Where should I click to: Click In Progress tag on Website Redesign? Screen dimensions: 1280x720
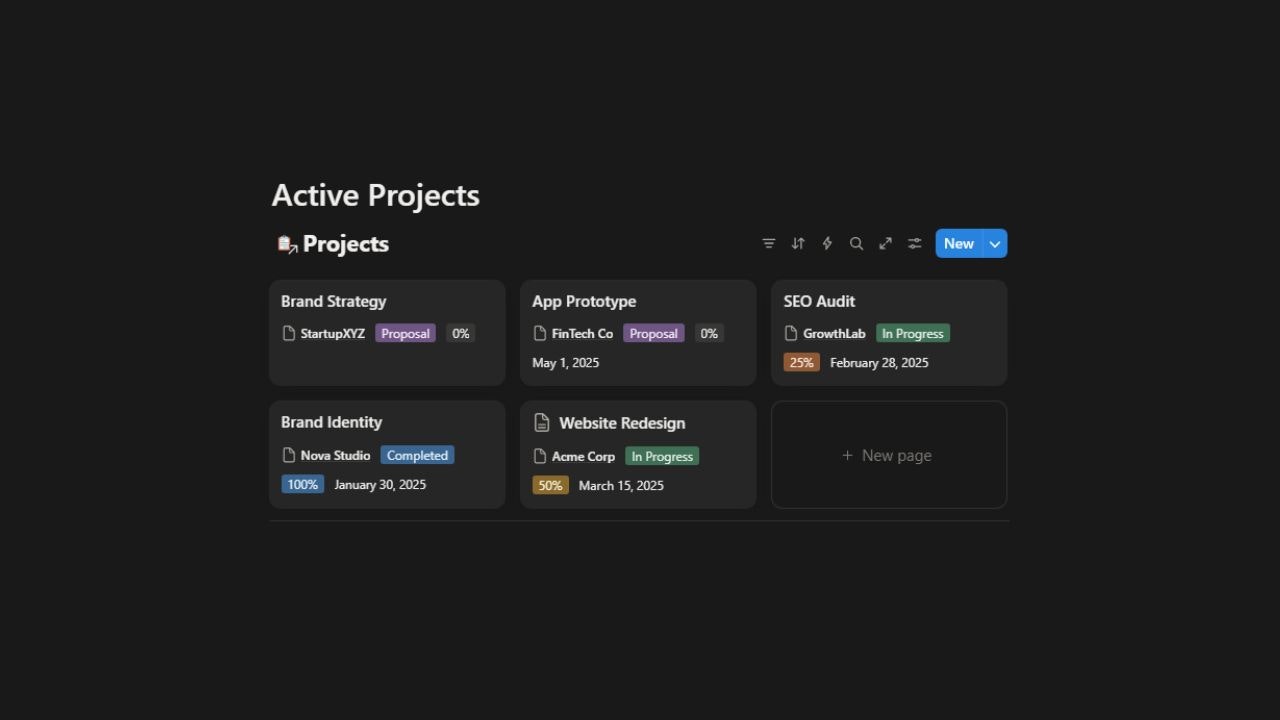point(662,456)
